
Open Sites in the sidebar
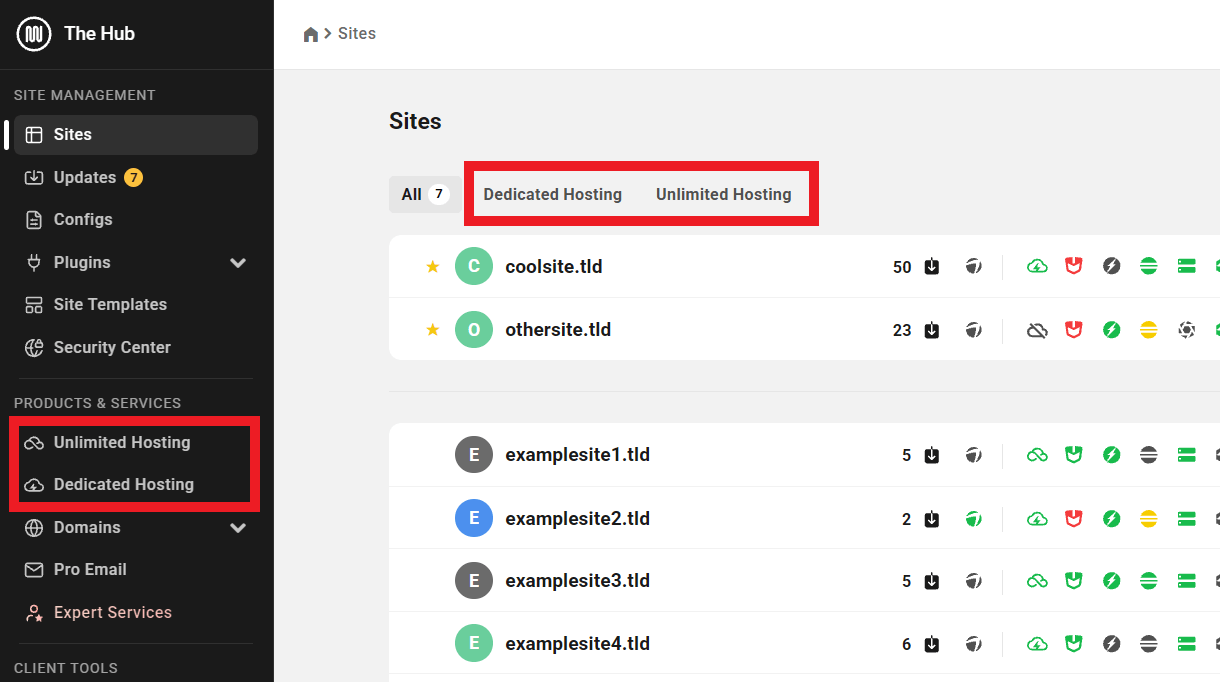(136, 135)
